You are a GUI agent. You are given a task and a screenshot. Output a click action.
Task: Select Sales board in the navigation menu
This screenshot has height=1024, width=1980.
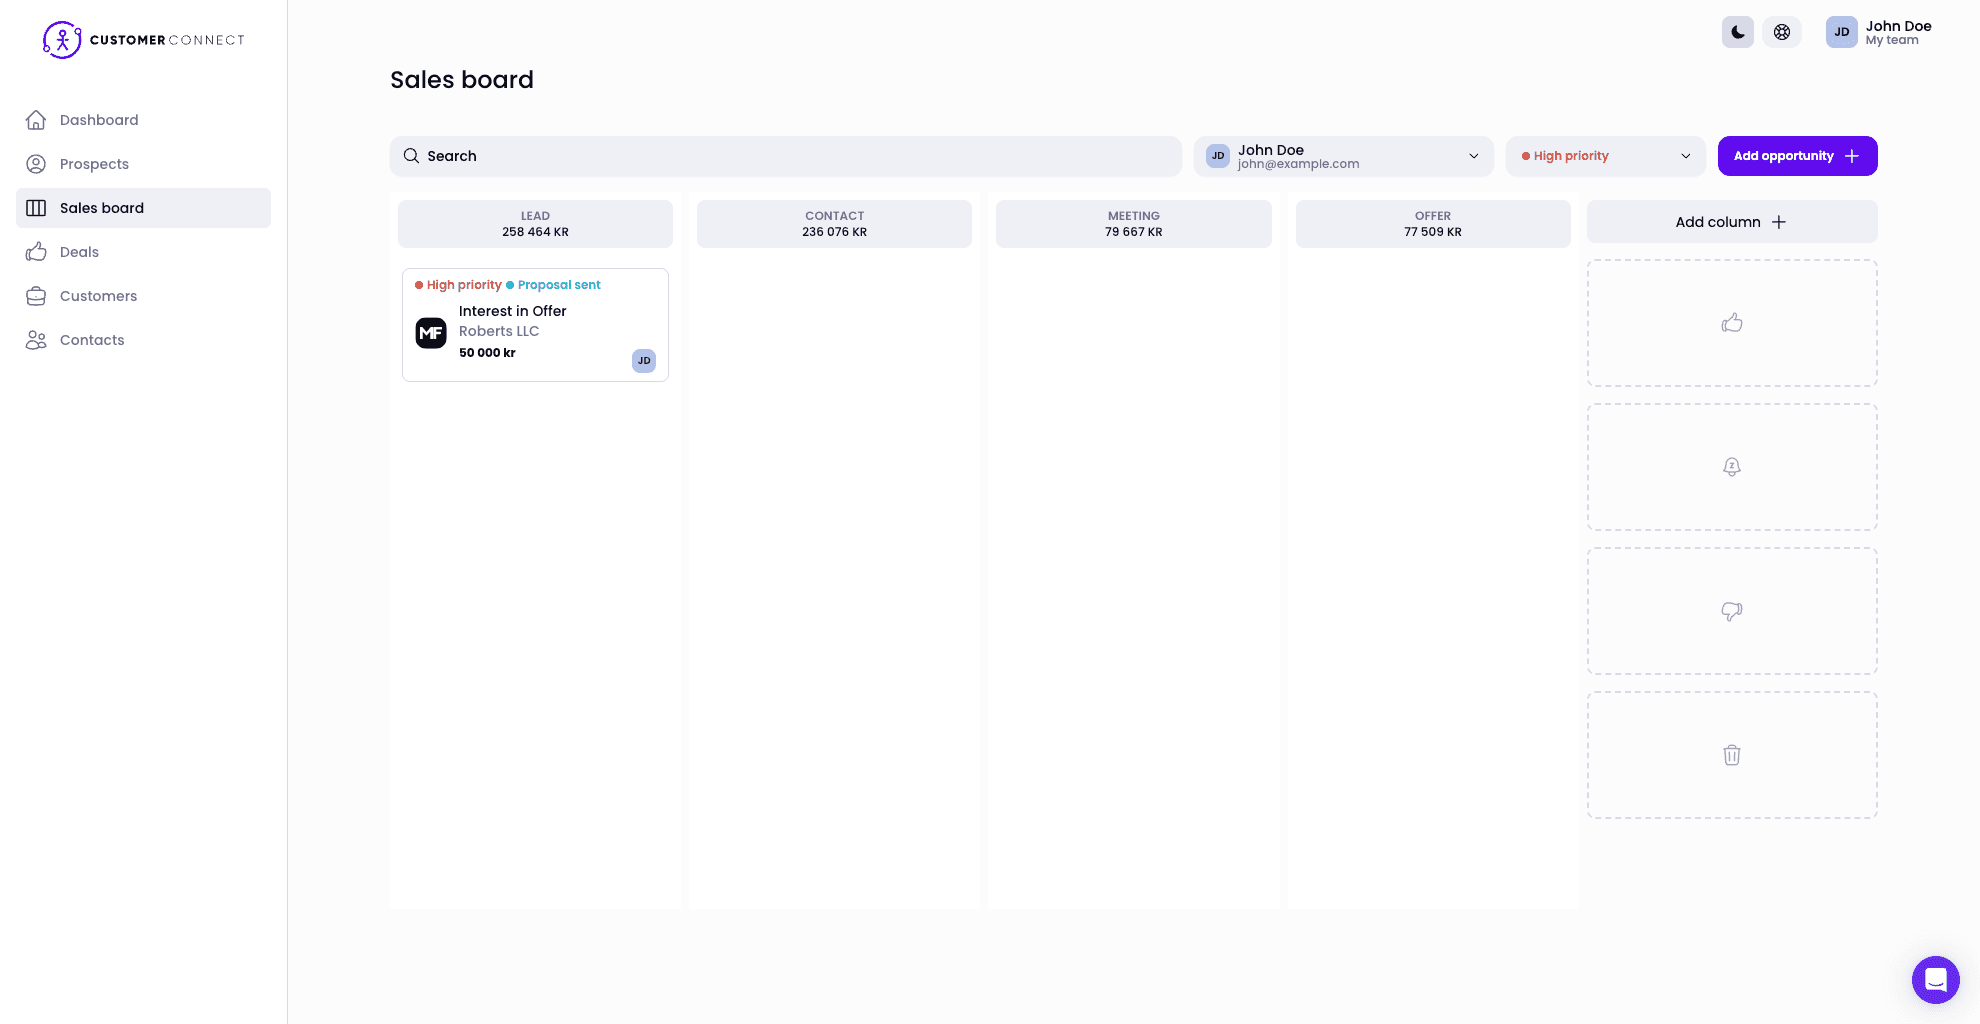click(x=102, y=208)
